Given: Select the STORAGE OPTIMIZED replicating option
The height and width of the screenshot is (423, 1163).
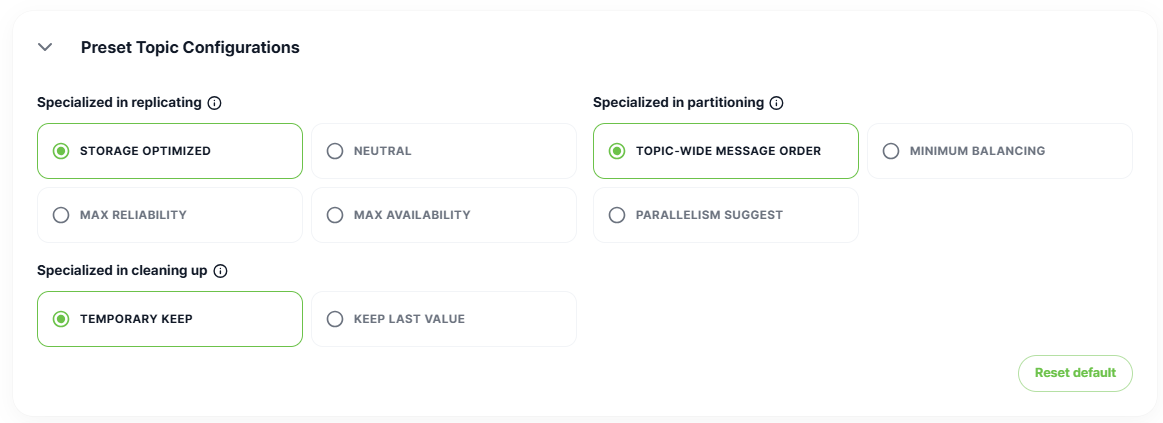Looking at the screenshot, I should click(170, 151).
